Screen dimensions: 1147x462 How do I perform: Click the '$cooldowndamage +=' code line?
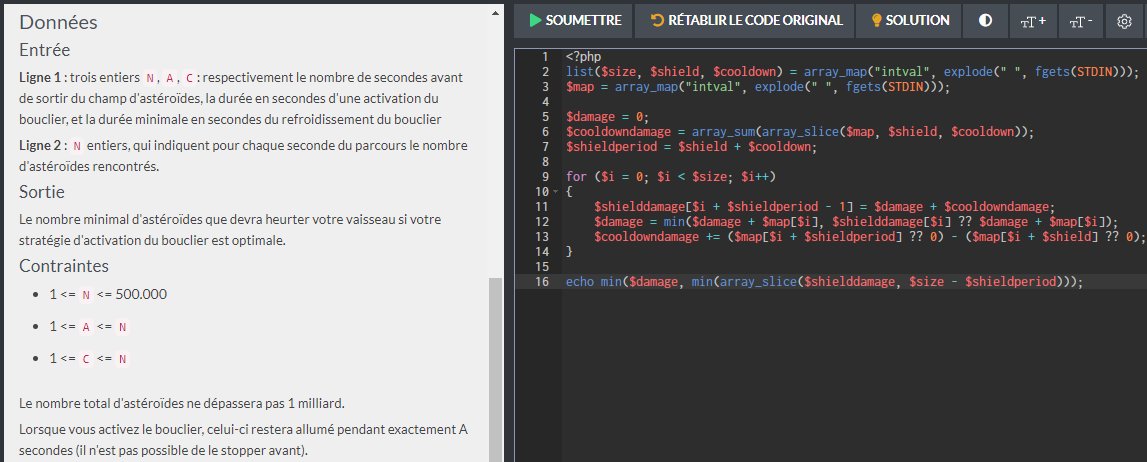coord(868,236)
